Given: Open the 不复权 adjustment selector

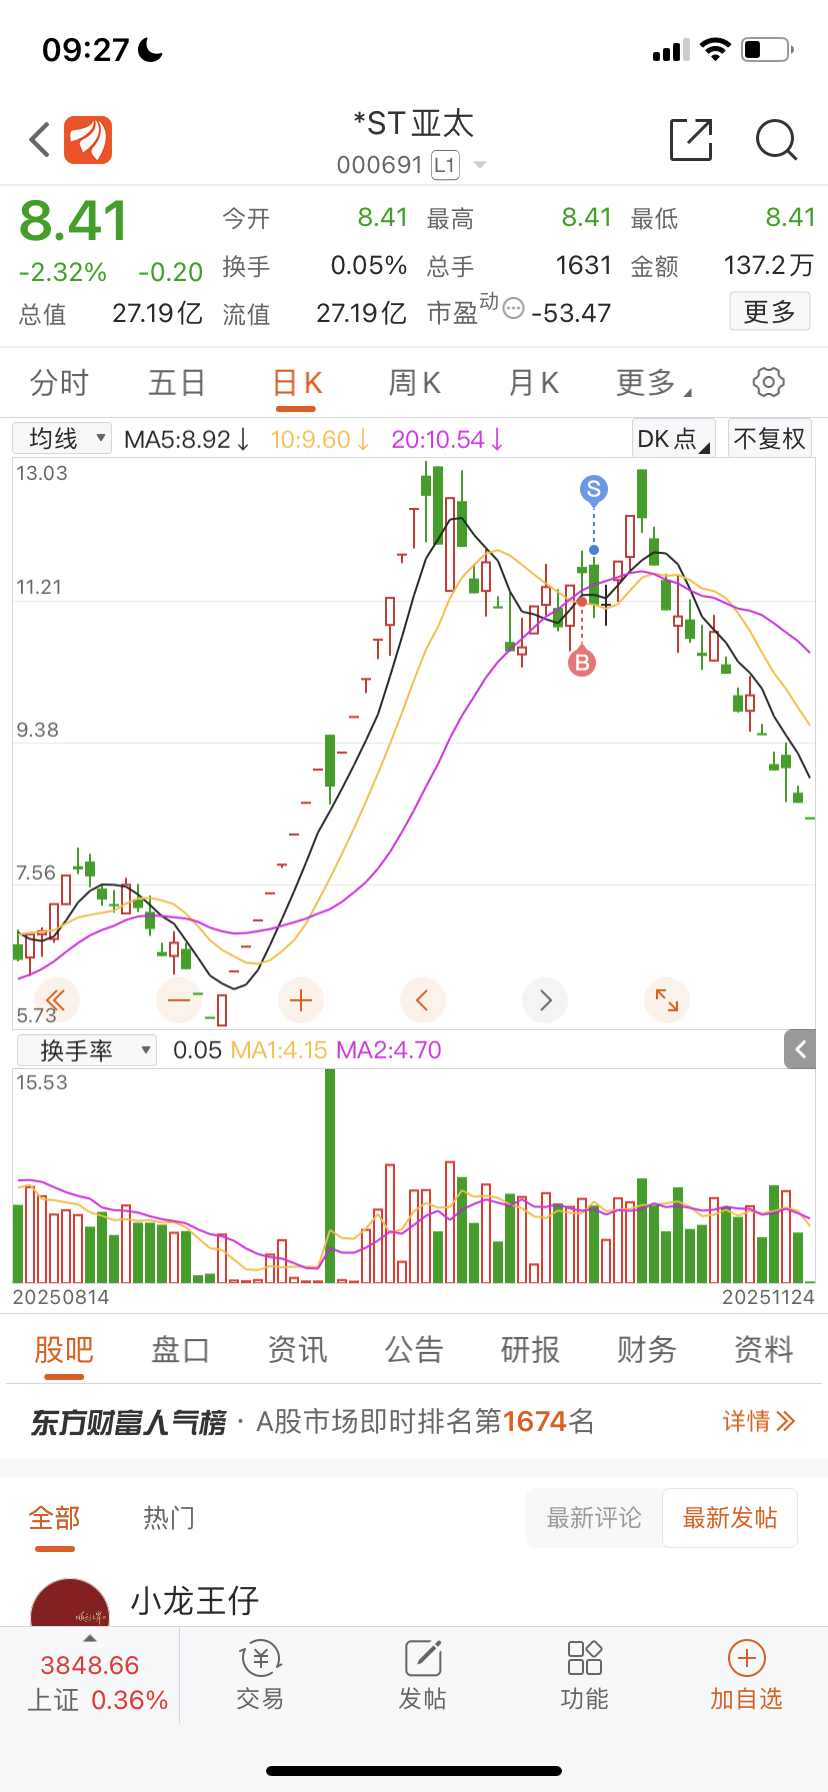Looking at the screenshot, I should point(769,438).
